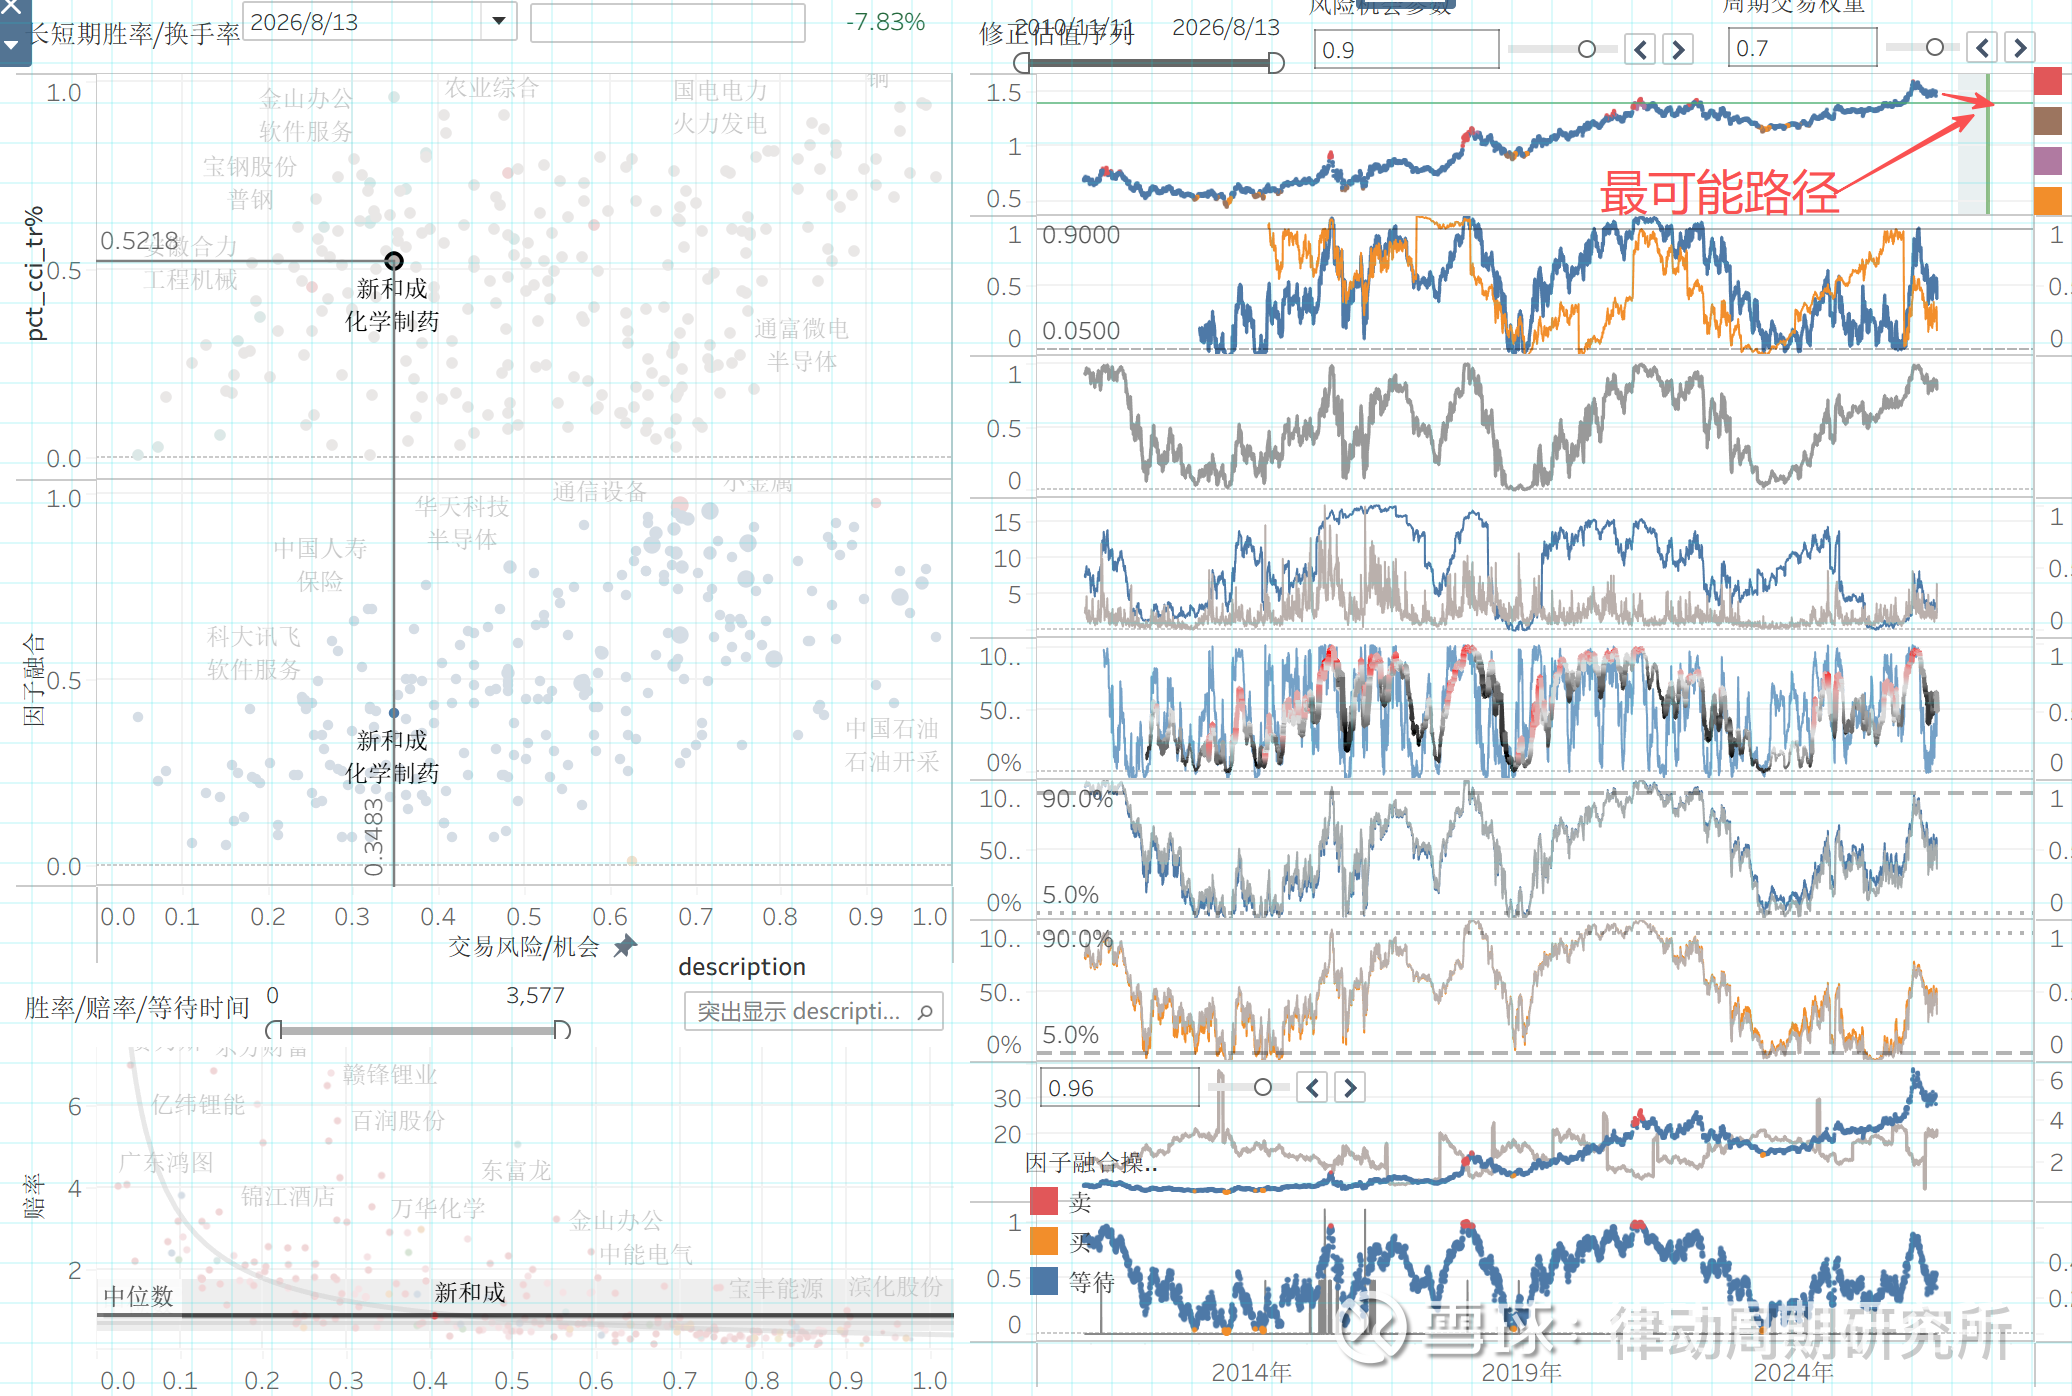Decrease the 0.7 weight with left arrow

(x=1982, y=47)
